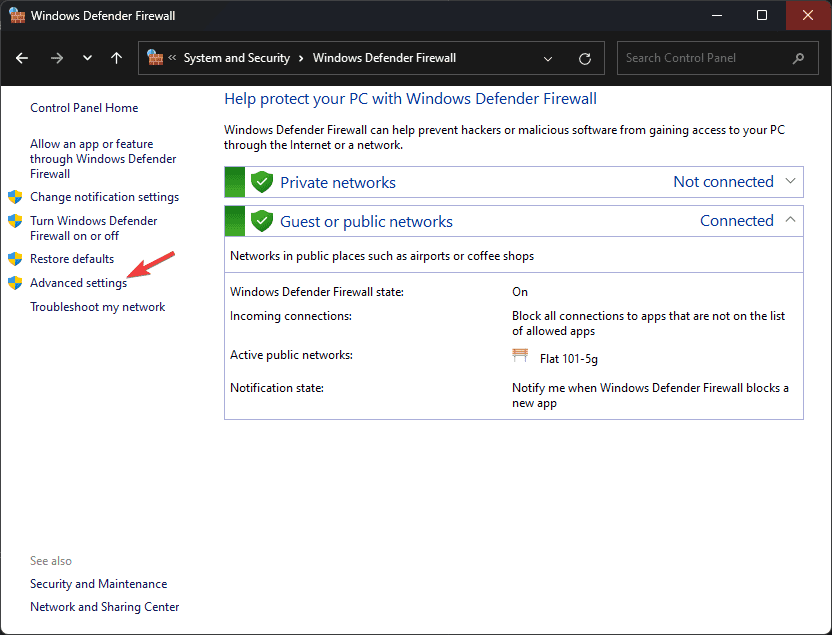Click the Back navigation arrow
This screenshot has width=832, height=635.
click(x=22, y=58)
